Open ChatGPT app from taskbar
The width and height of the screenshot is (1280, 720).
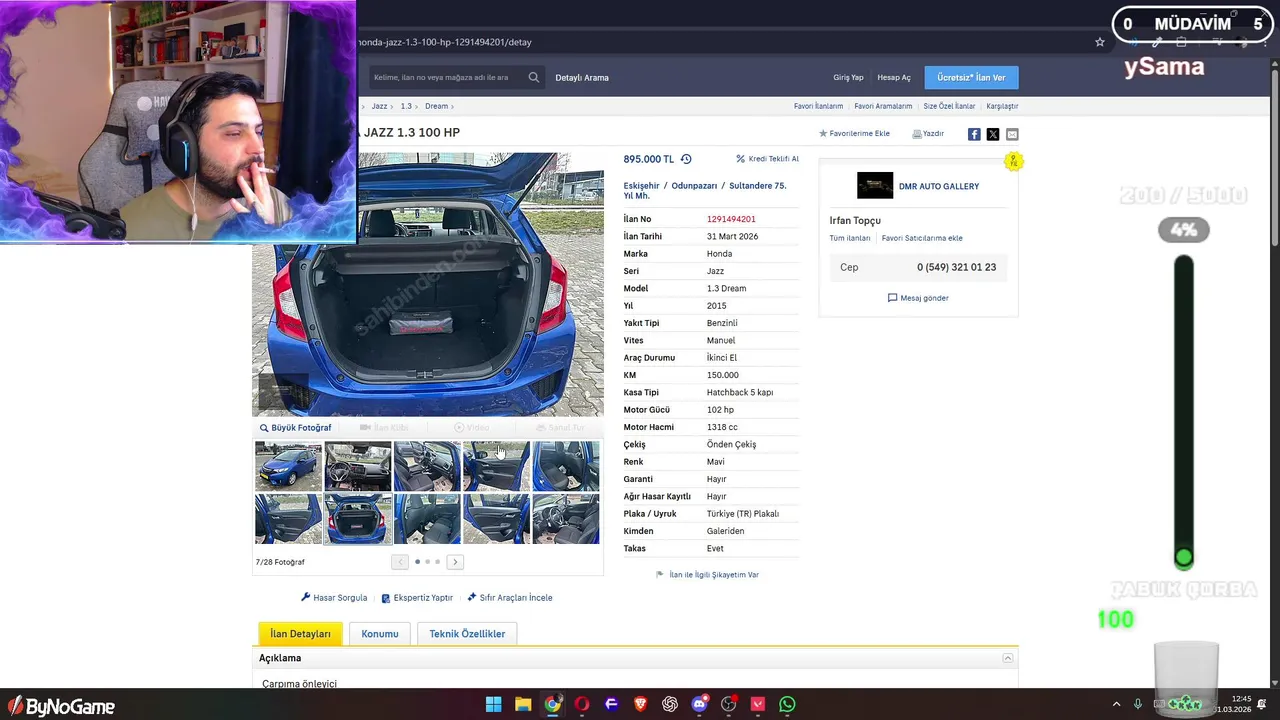click(670, 704)
